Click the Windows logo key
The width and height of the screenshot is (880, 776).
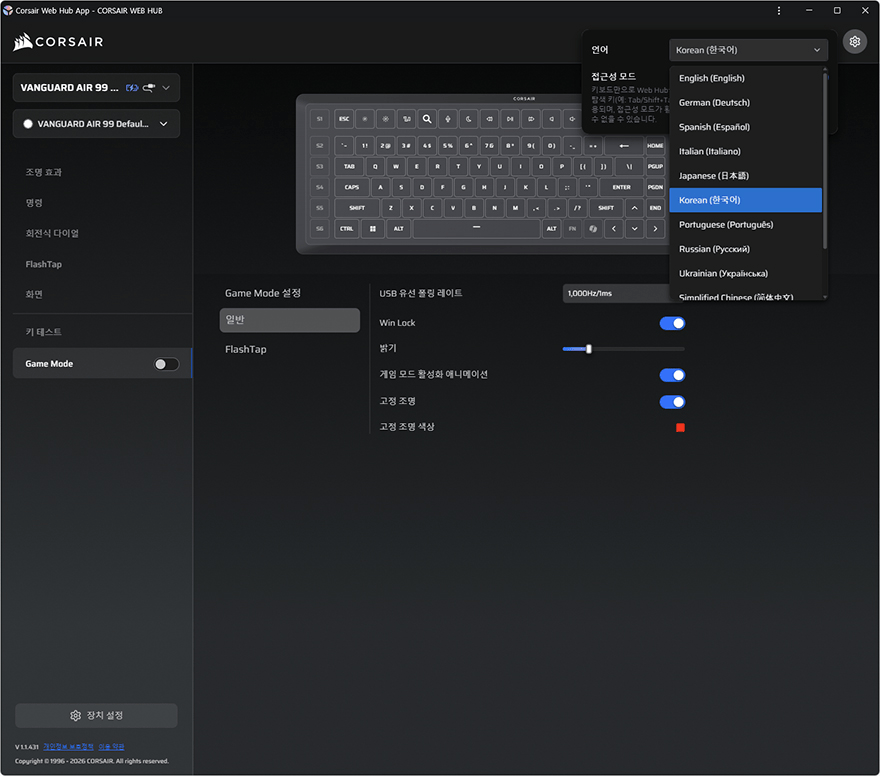tap(373, 229)
